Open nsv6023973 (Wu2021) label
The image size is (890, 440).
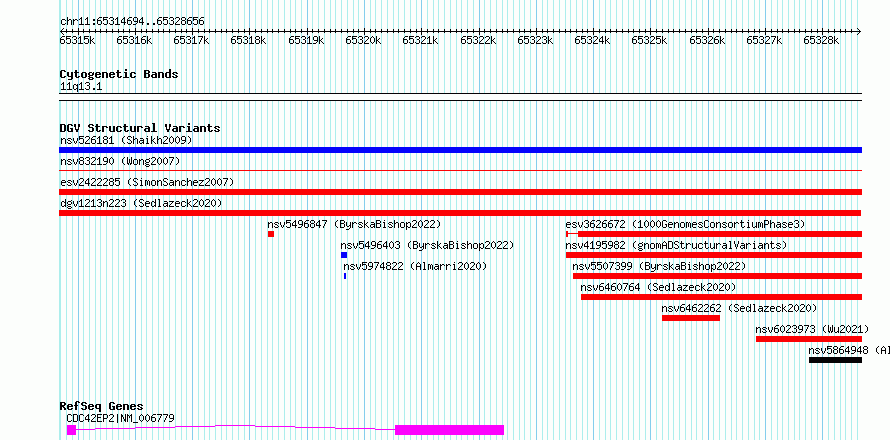(x=812, y=329)
